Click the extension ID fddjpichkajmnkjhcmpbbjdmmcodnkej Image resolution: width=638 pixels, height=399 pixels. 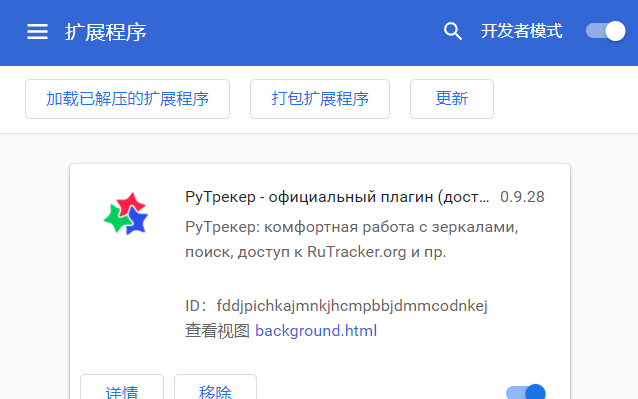352,306
